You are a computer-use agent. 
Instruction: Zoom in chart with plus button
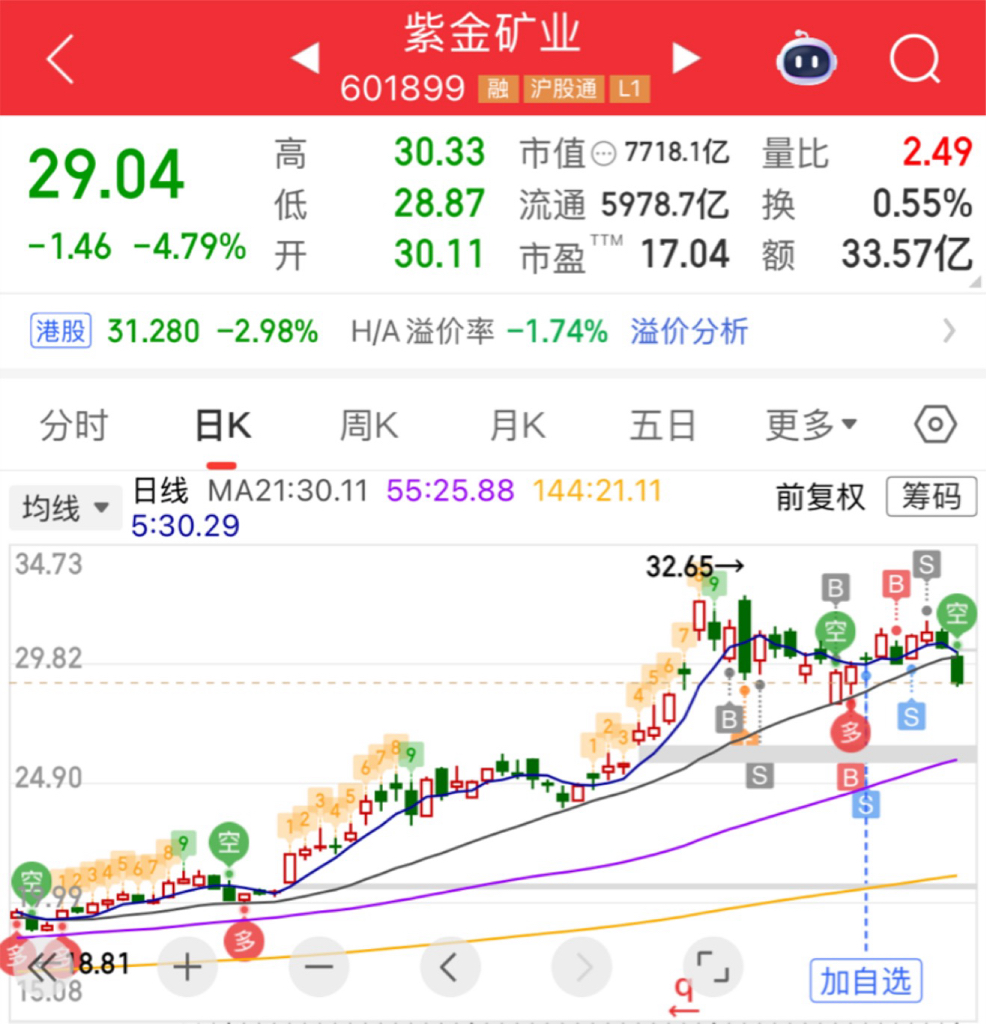click(x=187, y=967)
